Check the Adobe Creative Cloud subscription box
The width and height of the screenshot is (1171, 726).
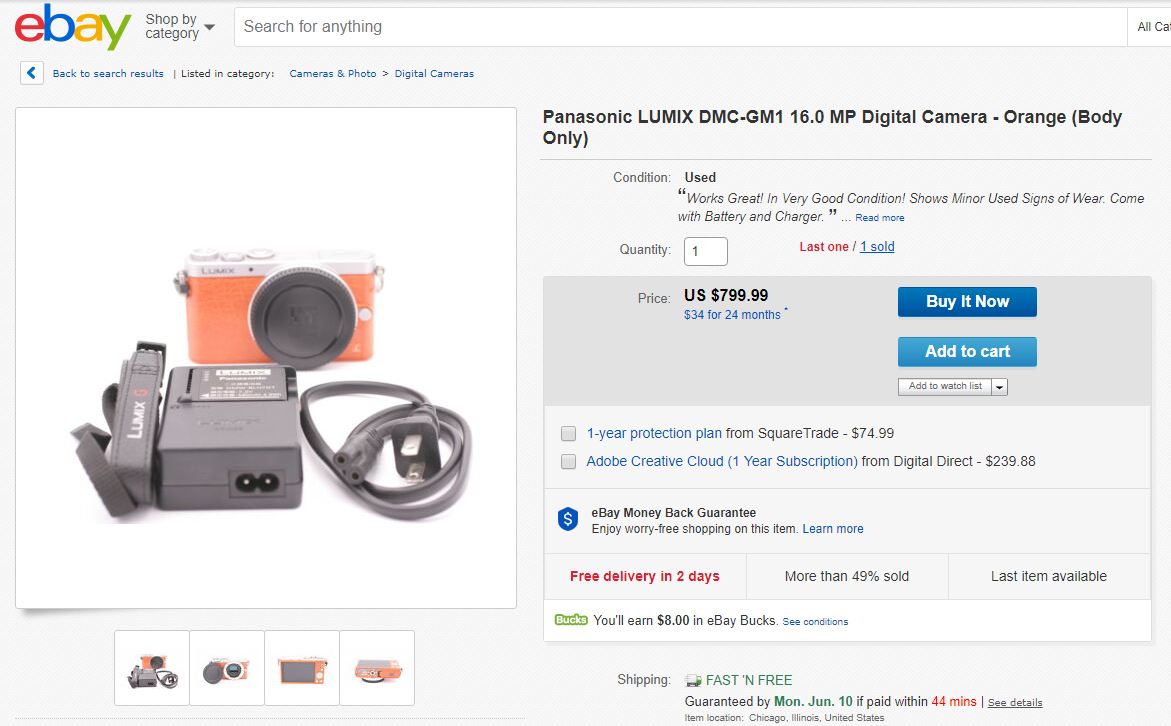[569, 461]
